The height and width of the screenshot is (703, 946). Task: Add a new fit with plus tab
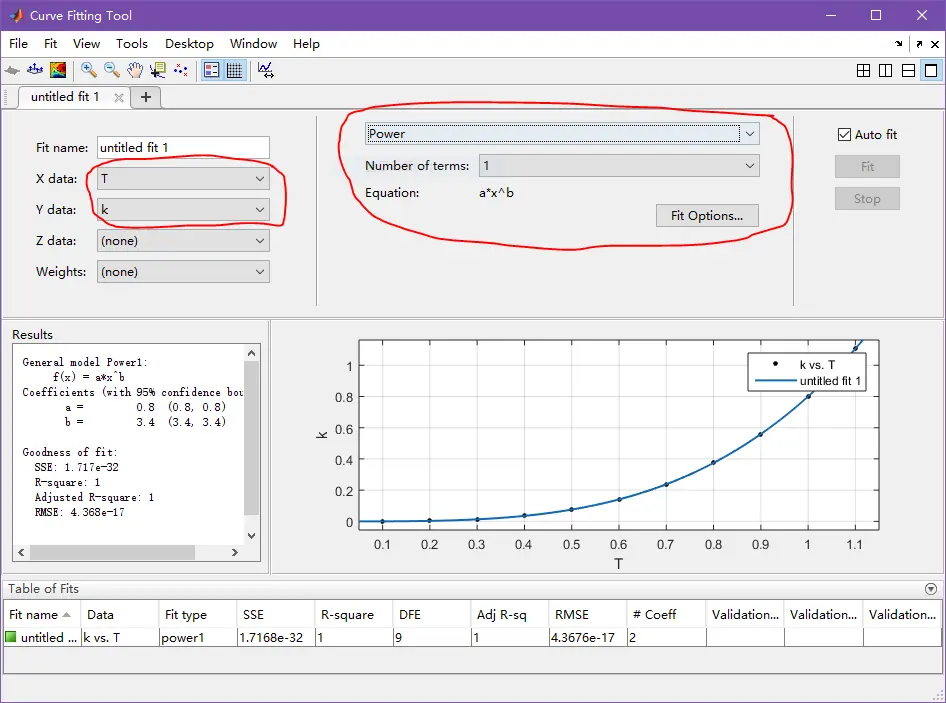click(145, 97)
